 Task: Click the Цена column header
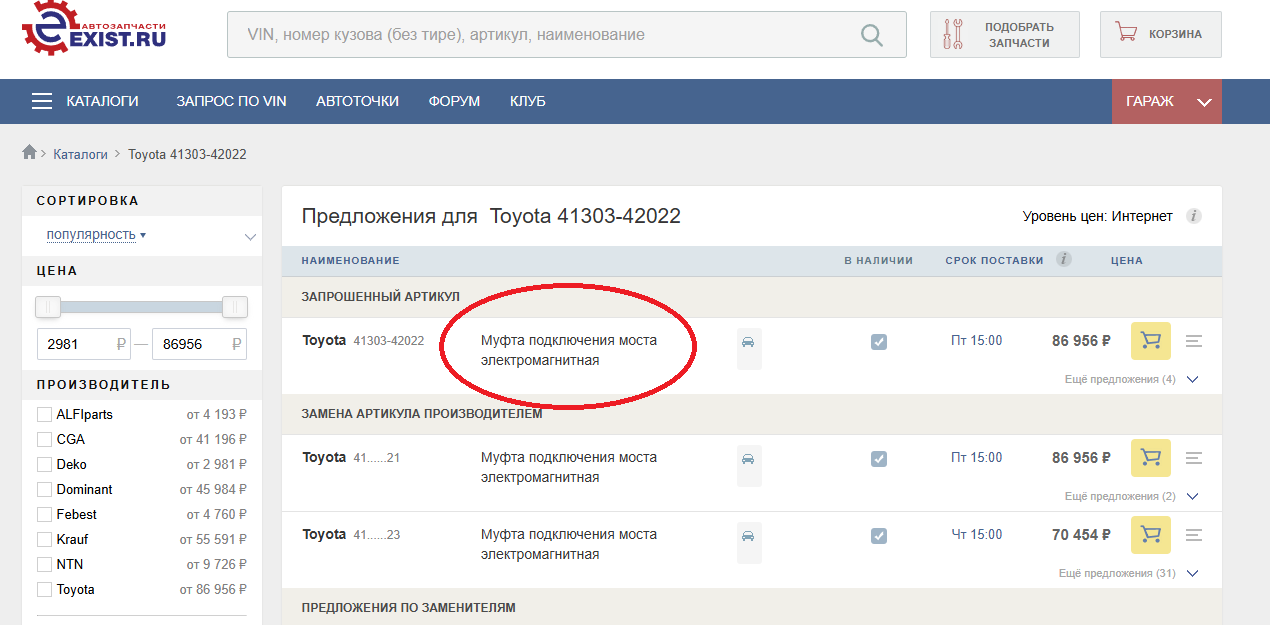[x=1127, y=261]
